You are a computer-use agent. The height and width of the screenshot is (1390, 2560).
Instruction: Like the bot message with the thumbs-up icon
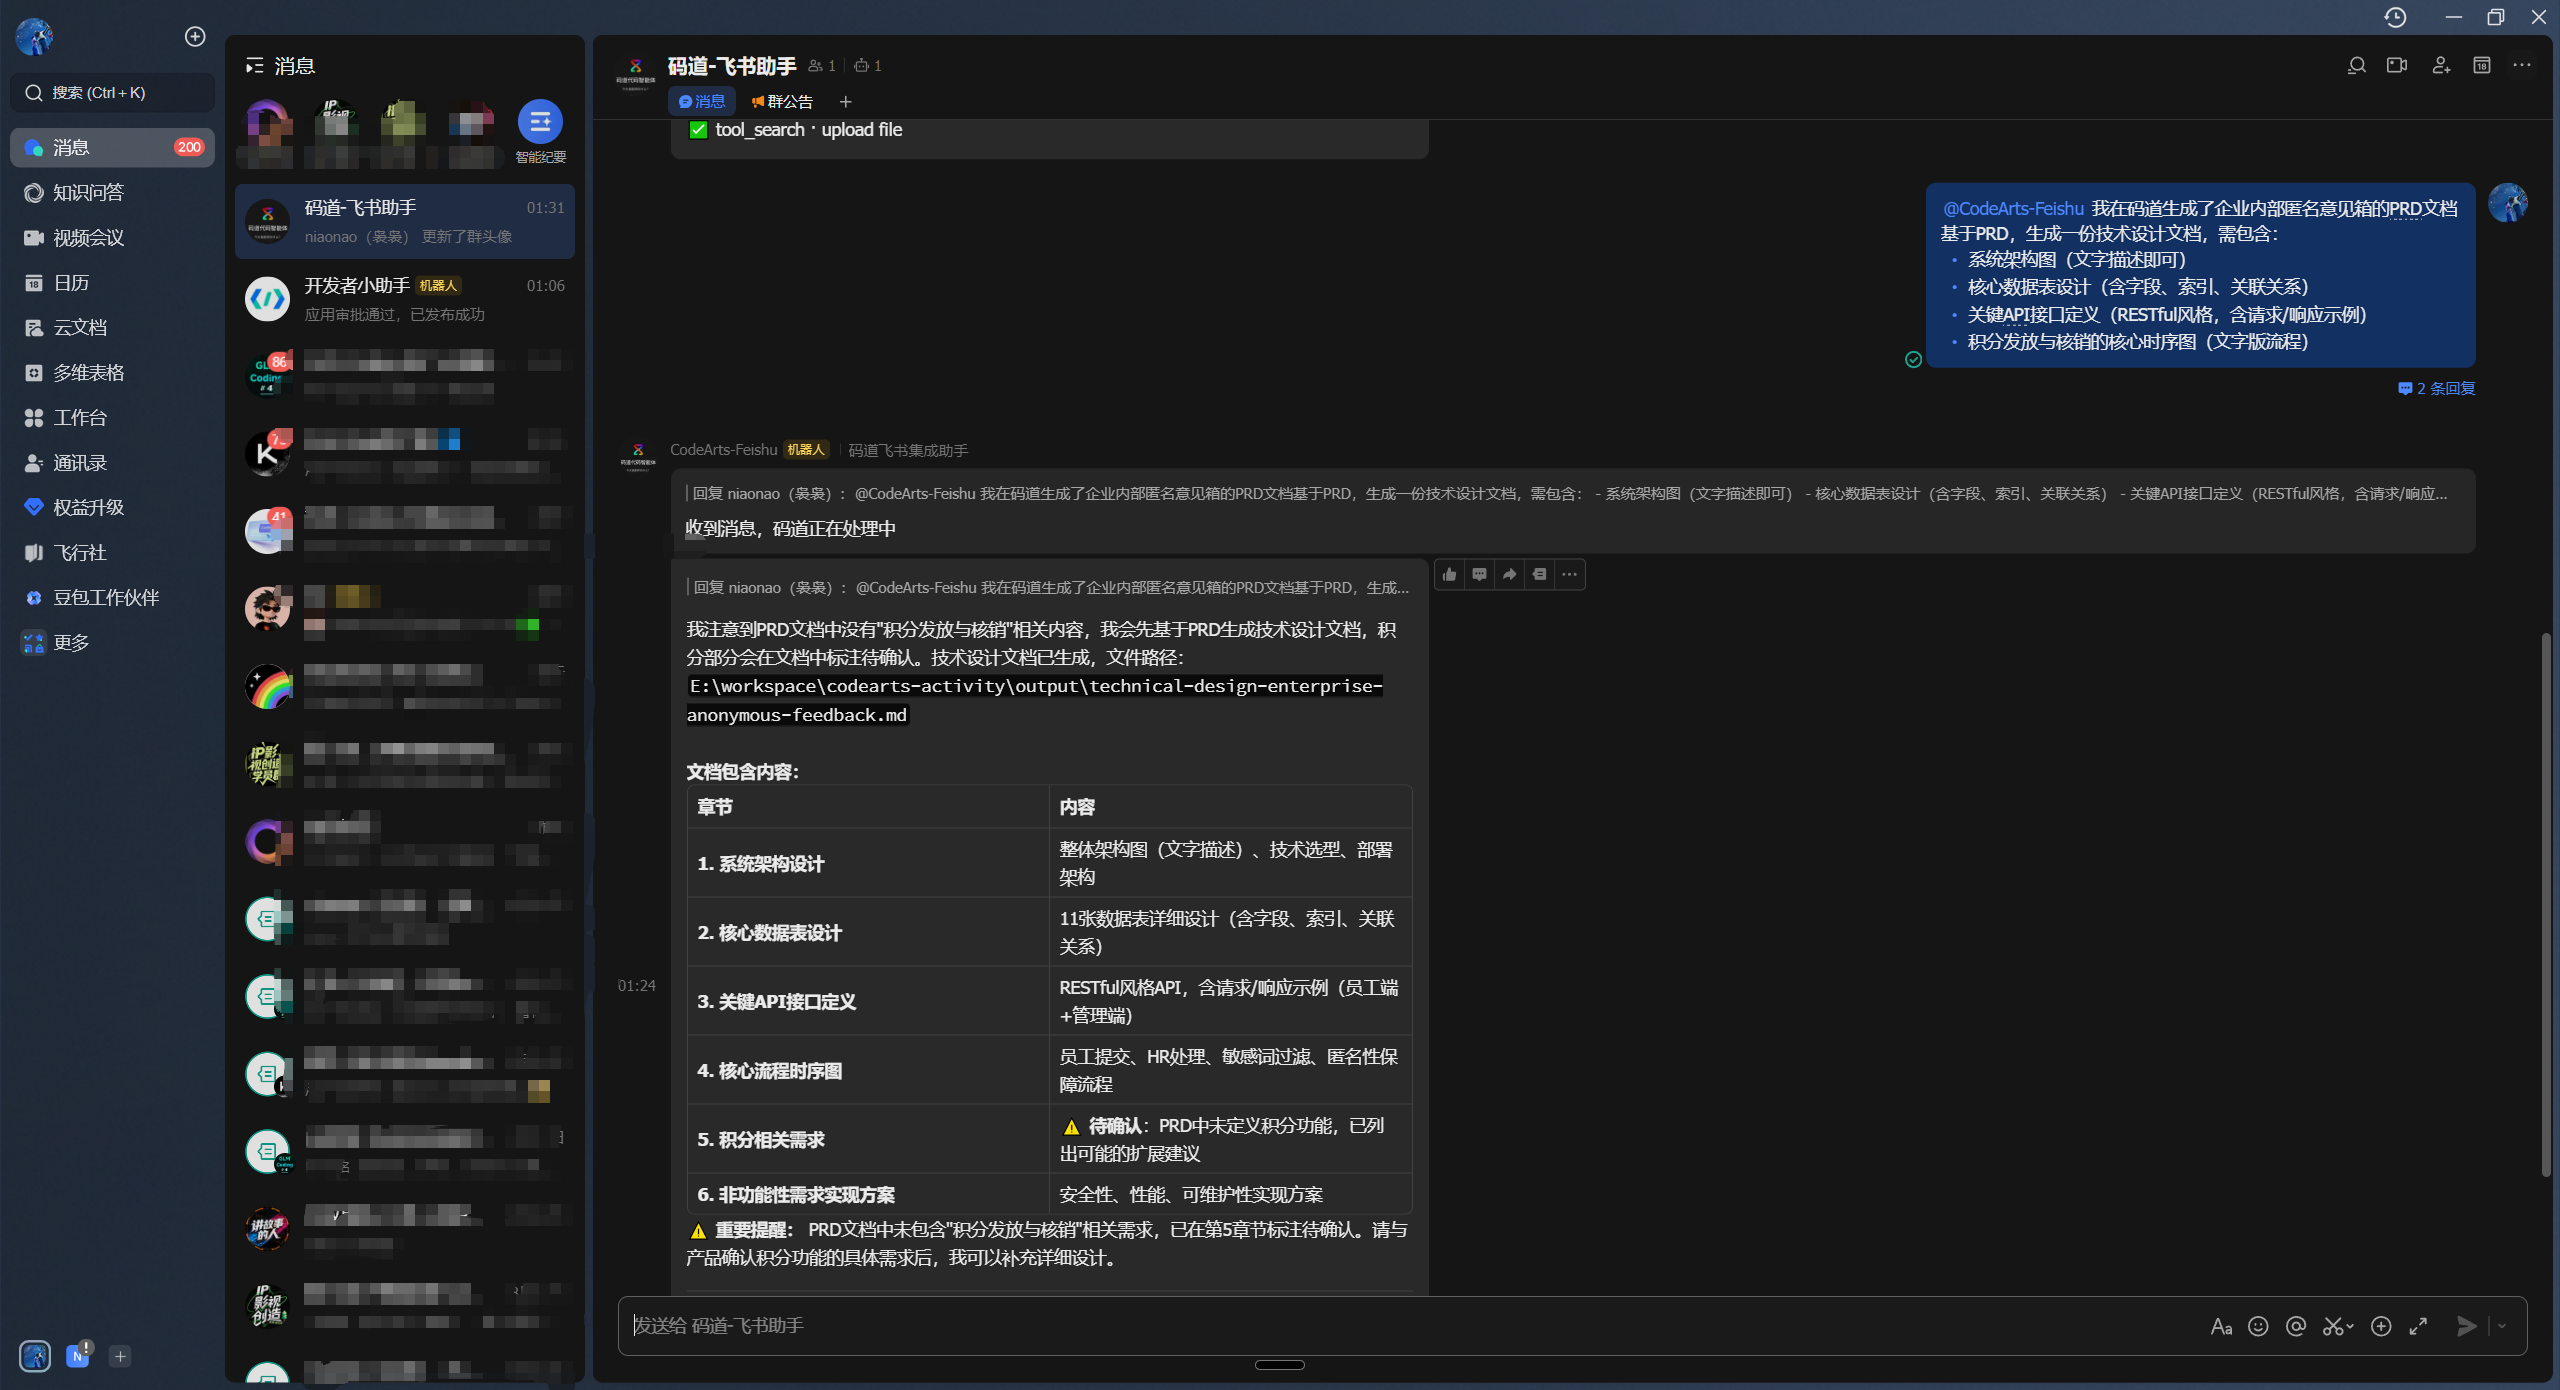[x=1450, y=574]
